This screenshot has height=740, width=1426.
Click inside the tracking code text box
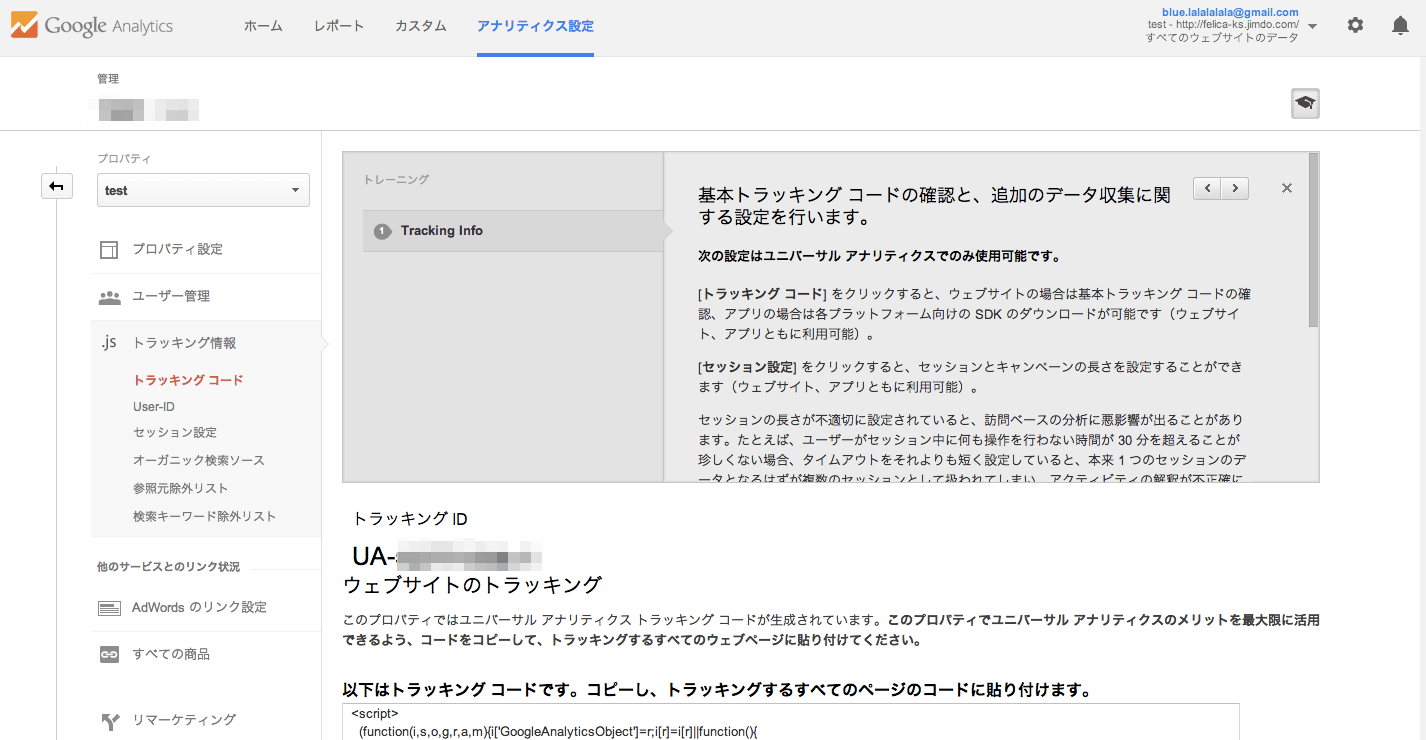click(791, 722)
